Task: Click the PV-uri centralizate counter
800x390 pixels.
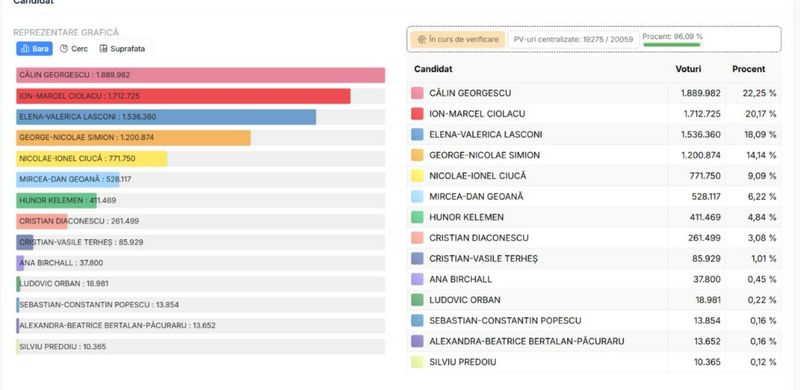Action: (x=573, y=39)
